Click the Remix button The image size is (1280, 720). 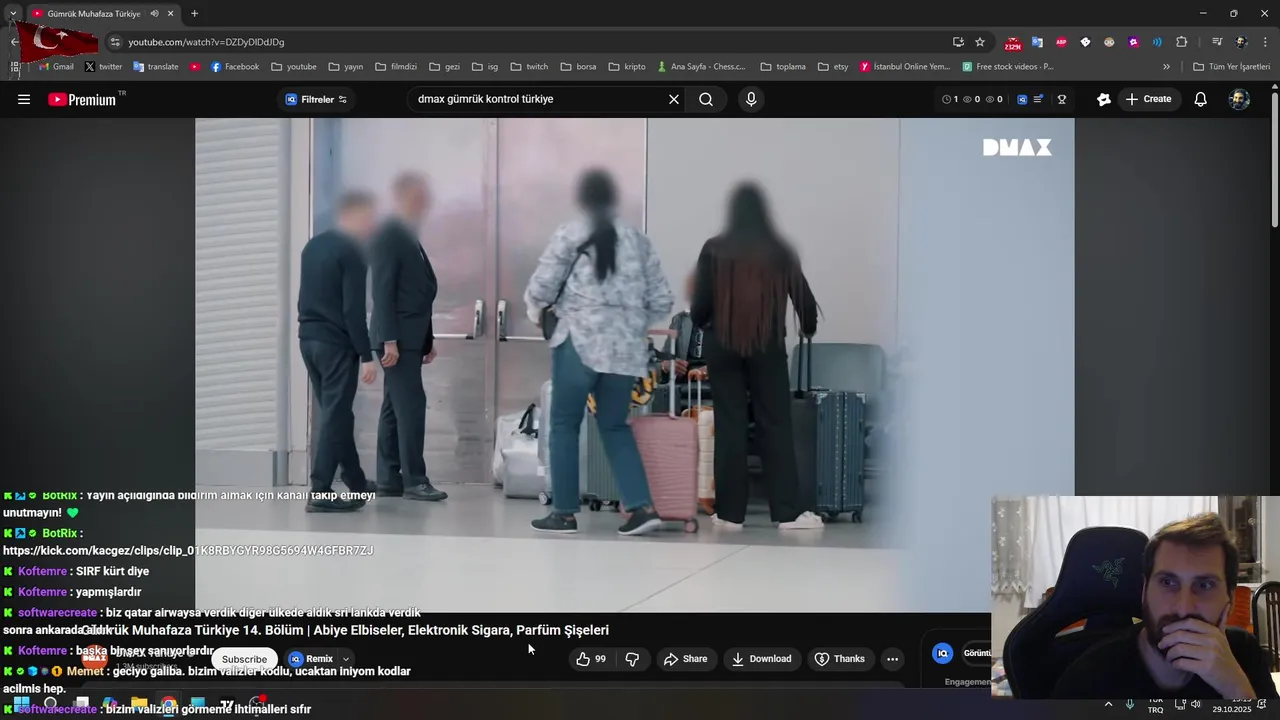(311, 659)
